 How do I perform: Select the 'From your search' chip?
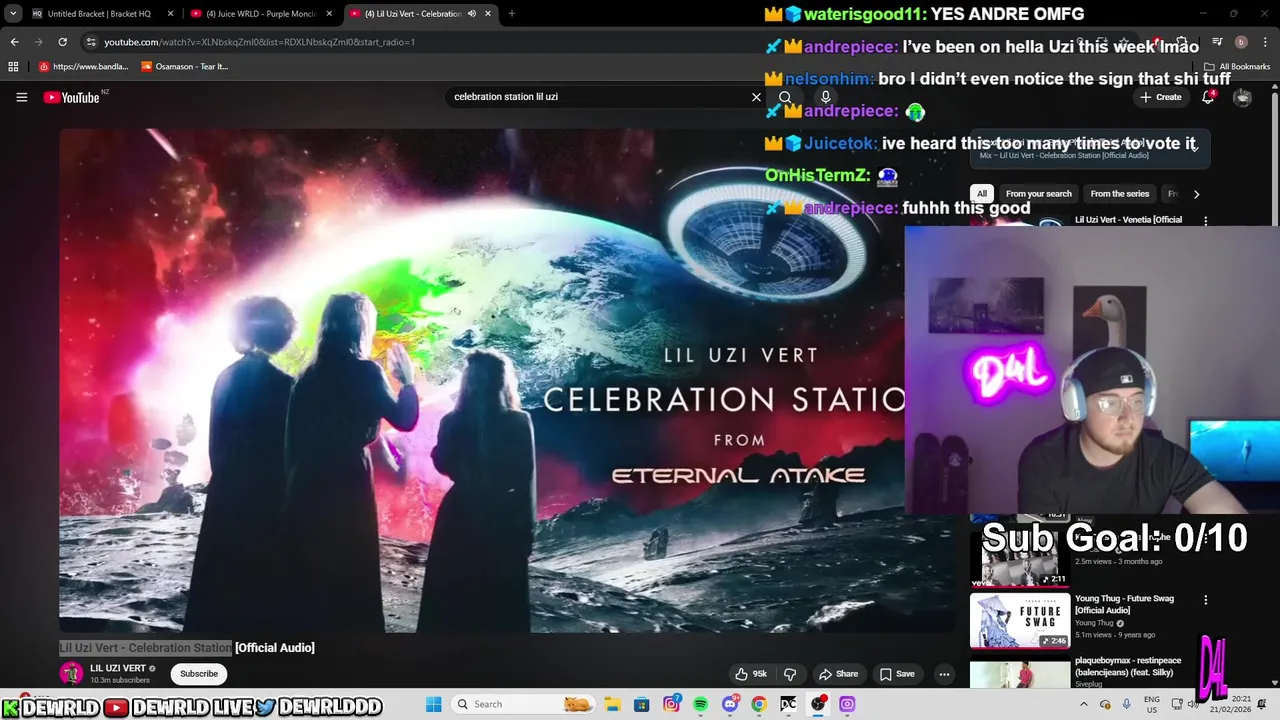[x=1038, y=194]
